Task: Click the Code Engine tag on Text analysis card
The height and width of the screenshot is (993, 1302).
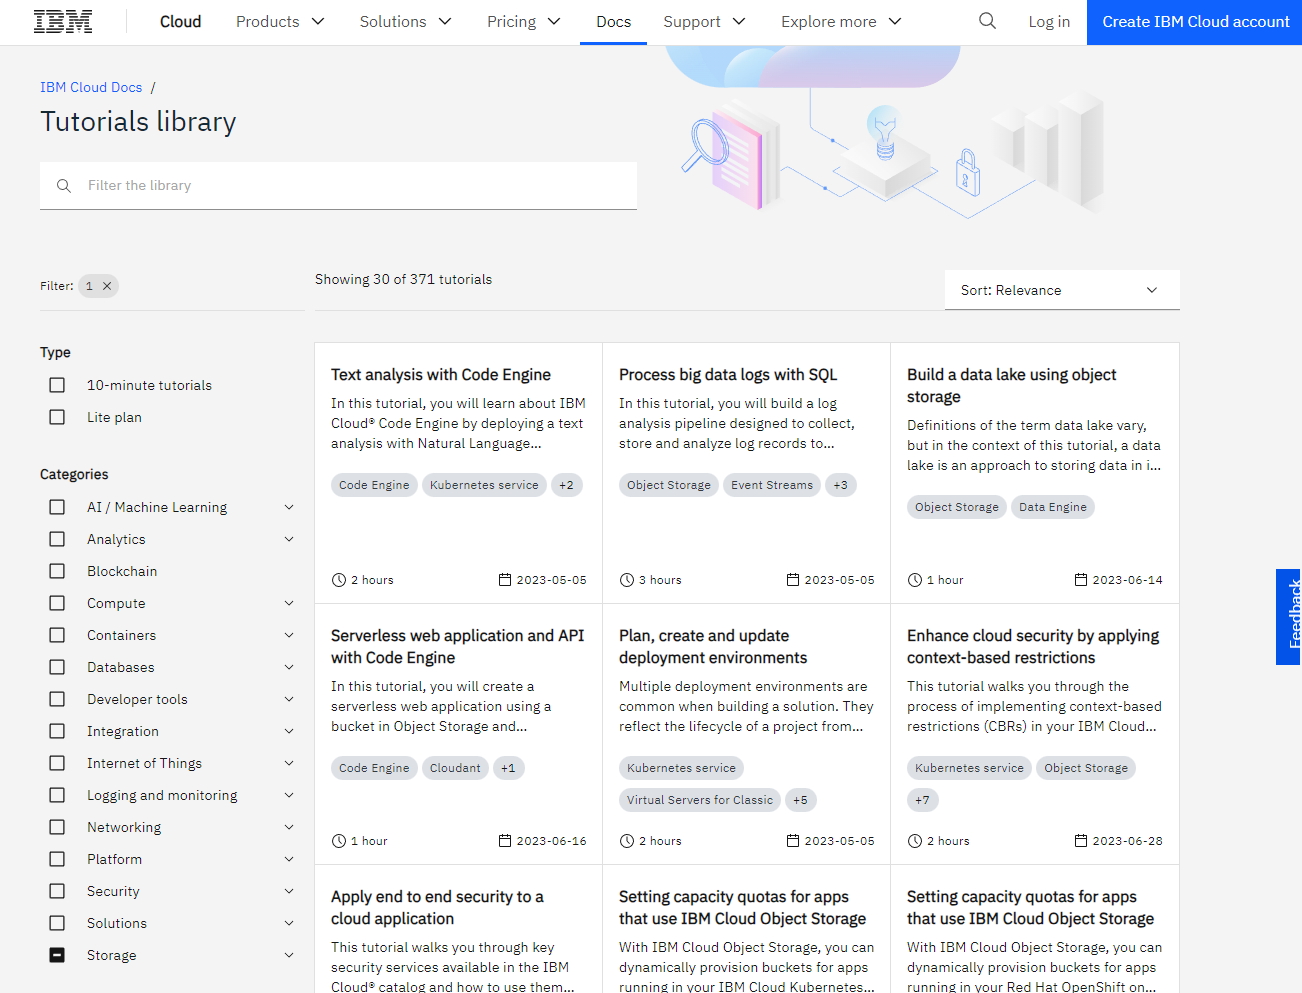Action: click(x=374, y=485)
